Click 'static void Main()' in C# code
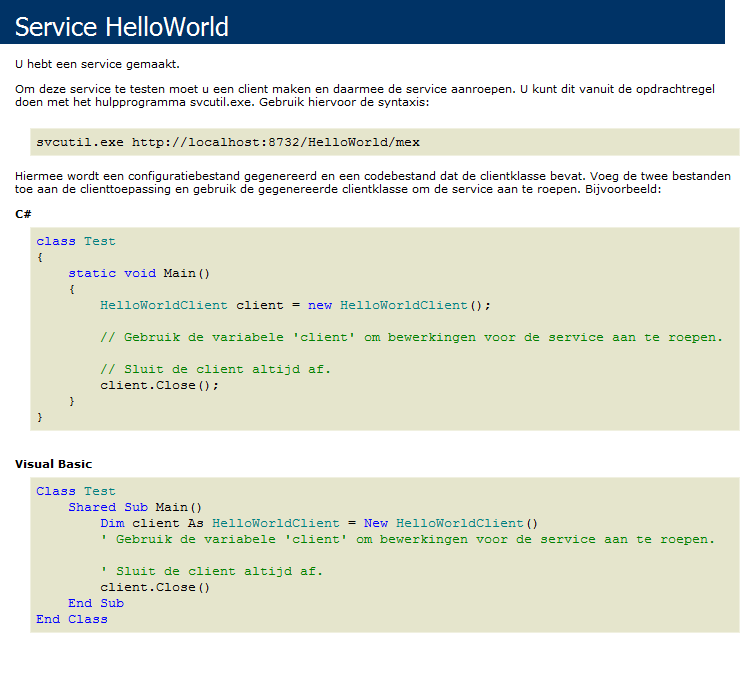The width and height of the screenshot is (748, 678). [139, 273]
